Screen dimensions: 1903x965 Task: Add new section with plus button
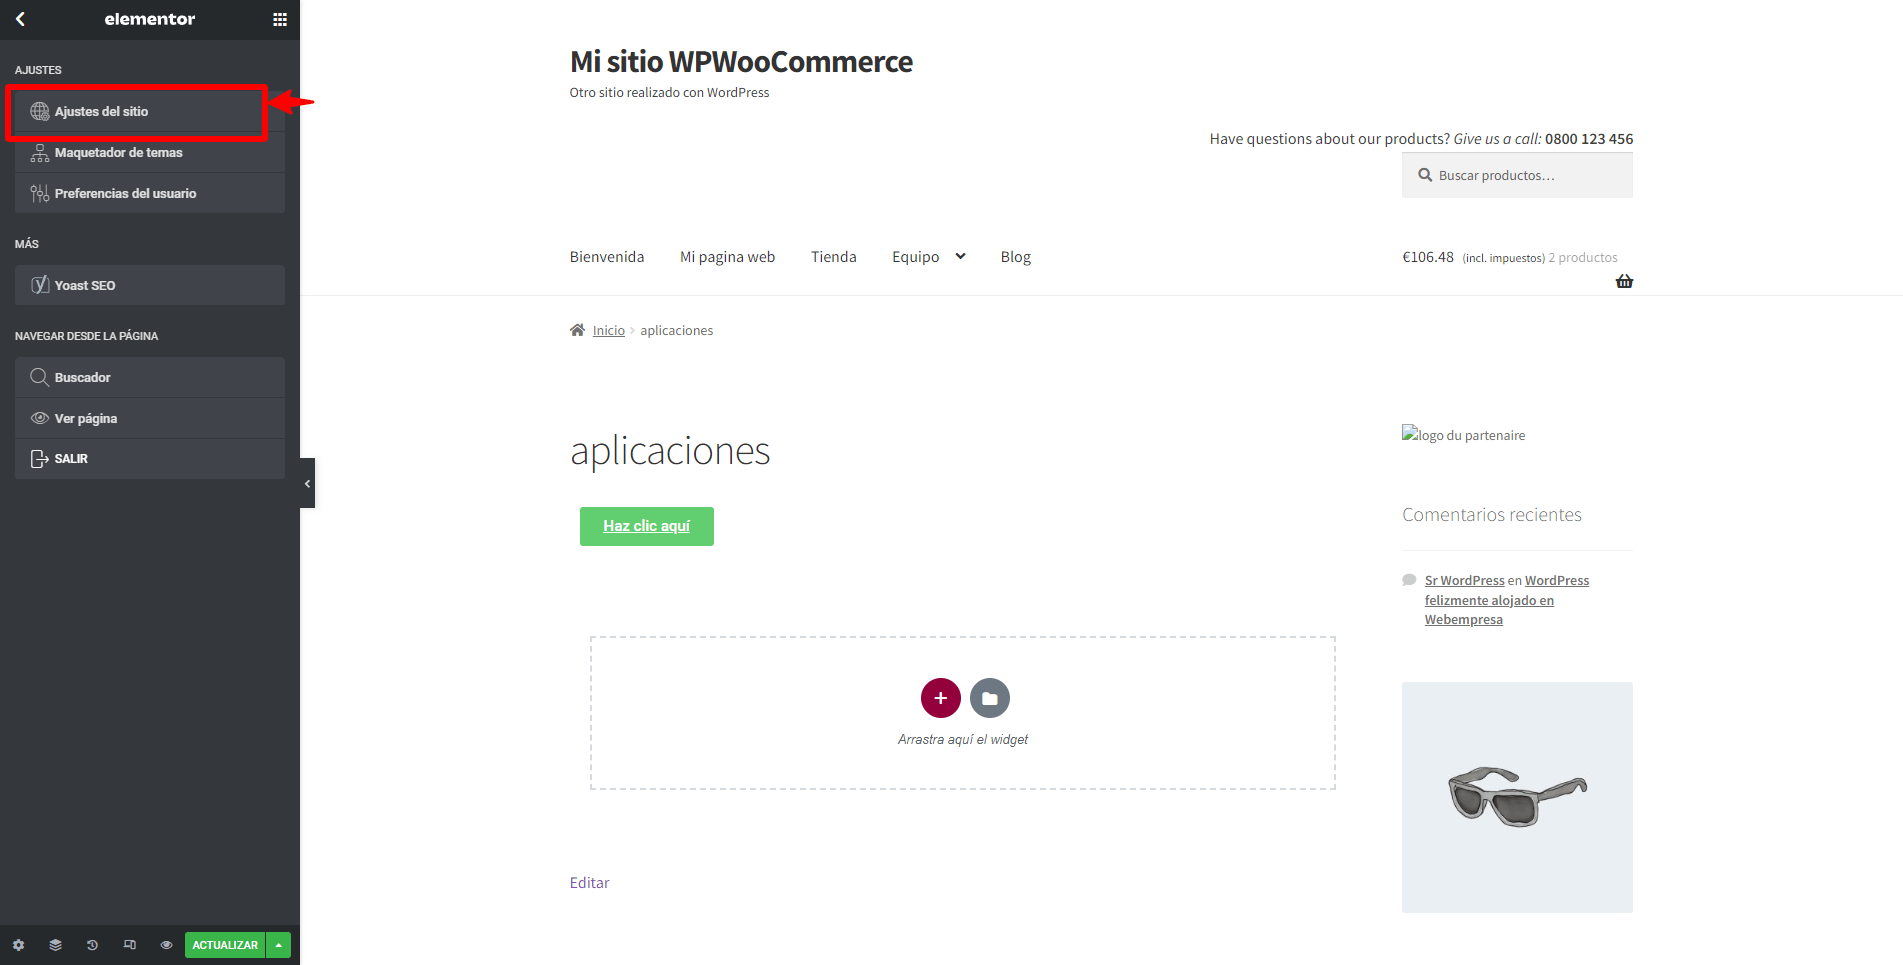coord(940,698)
